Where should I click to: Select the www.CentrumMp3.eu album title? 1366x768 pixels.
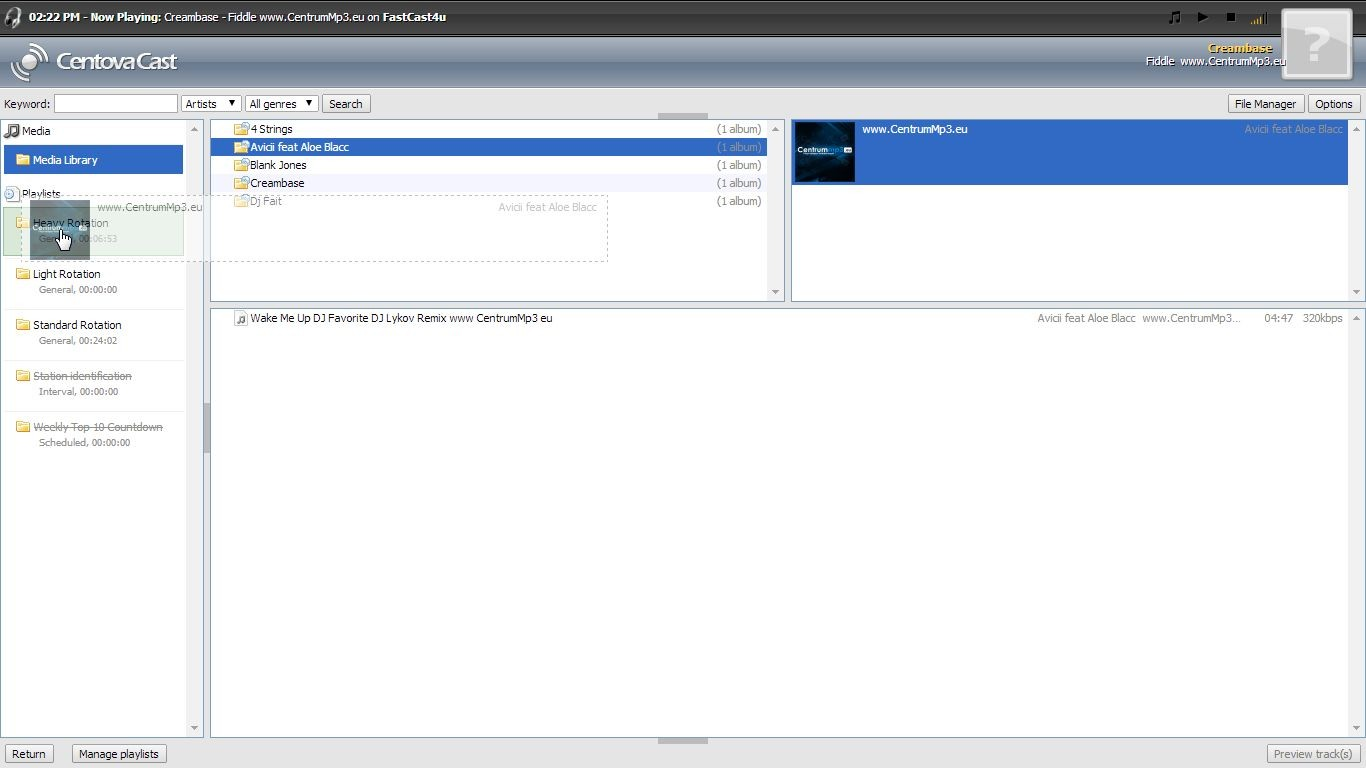pyautogui.click(x=914, y=129)
